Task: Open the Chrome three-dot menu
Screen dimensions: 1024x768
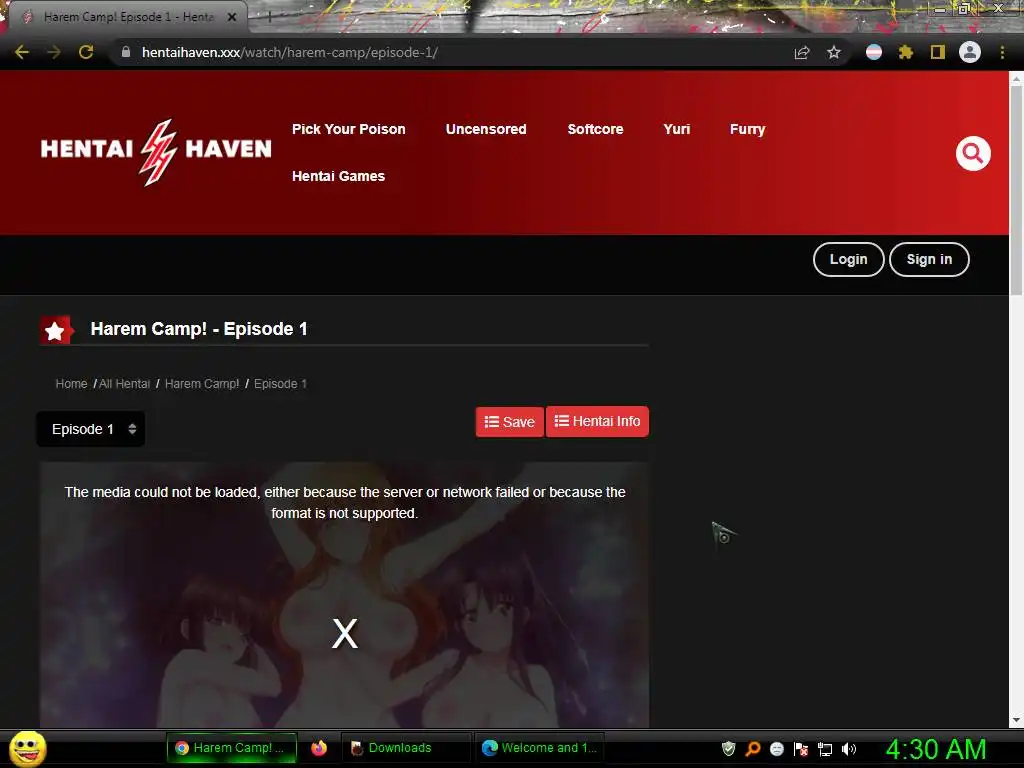Action: click(1002, 52)
